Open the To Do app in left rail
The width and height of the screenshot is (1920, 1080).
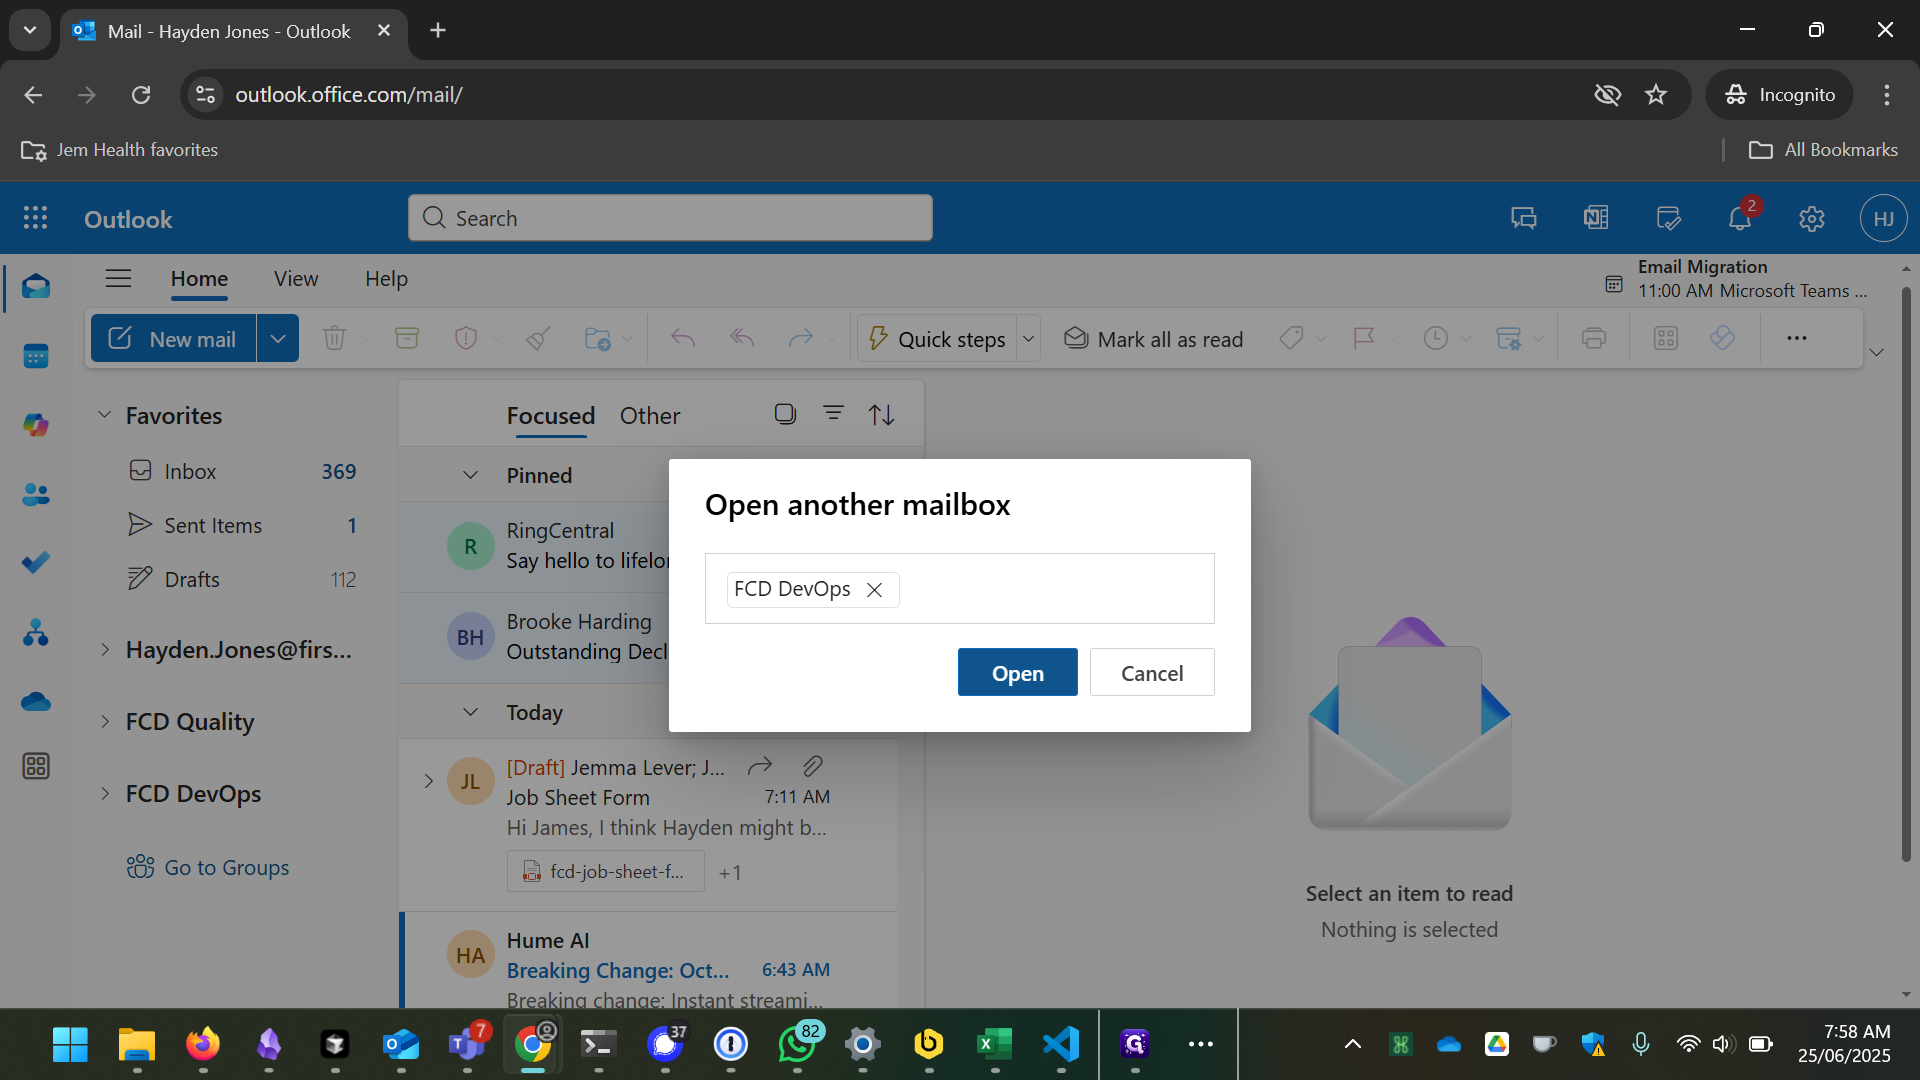tap(36, 563)
